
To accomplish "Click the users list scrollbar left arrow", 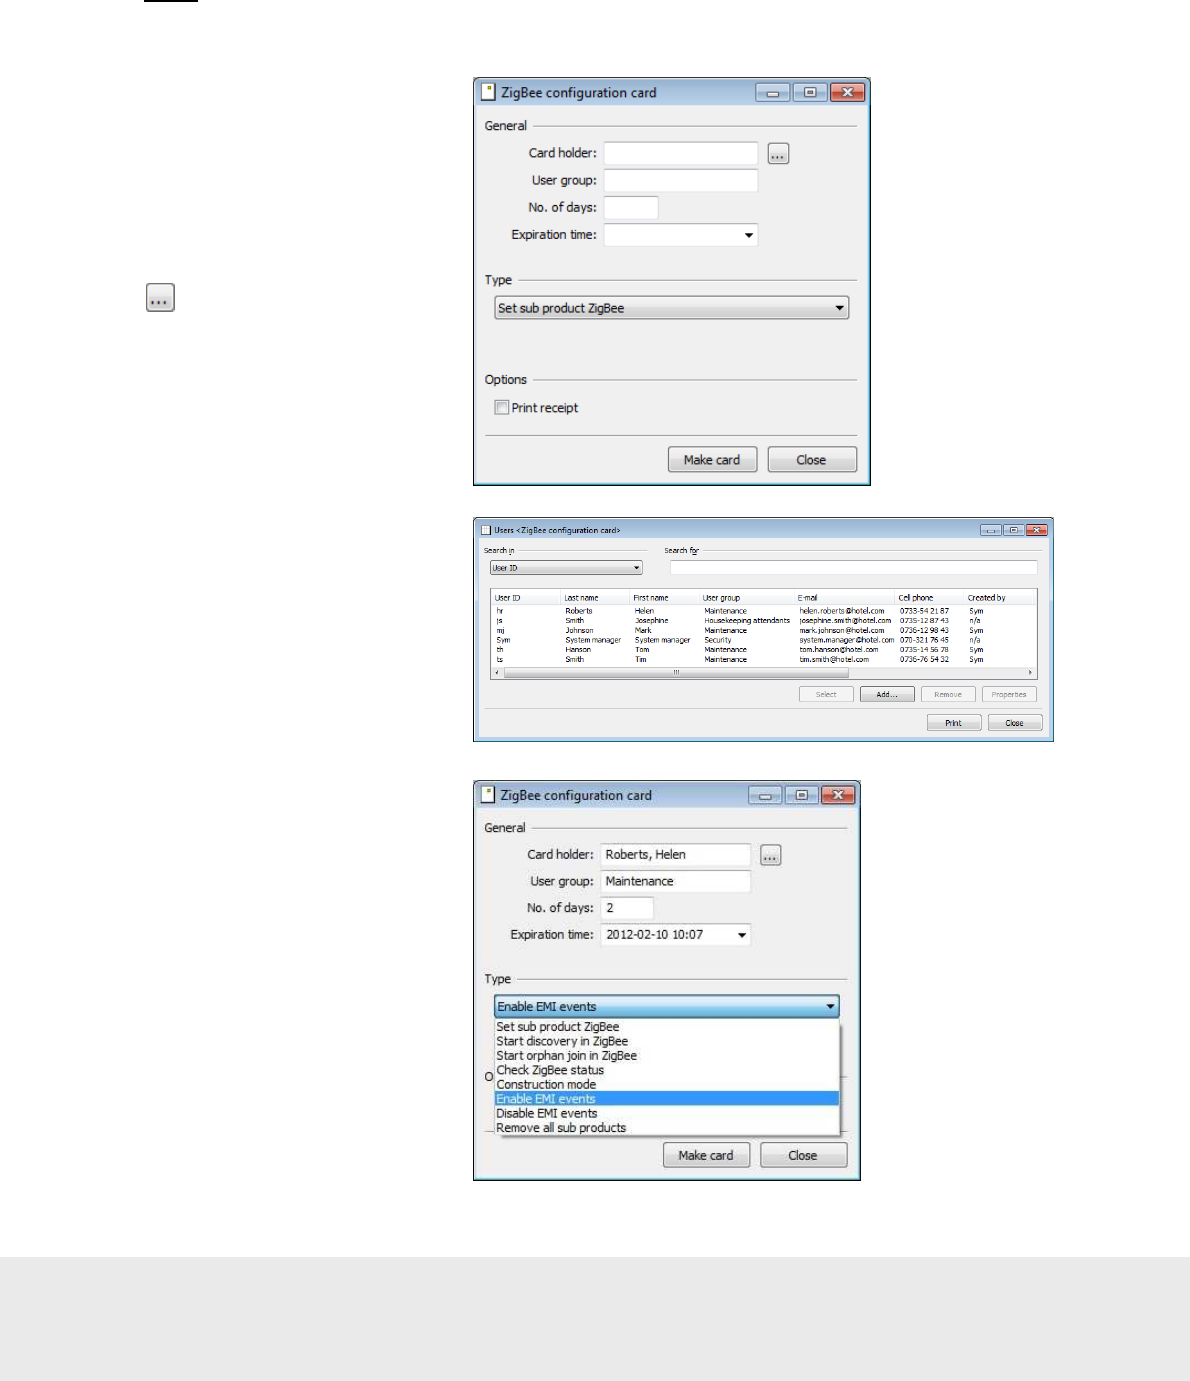I will click(x=497, y=673).
